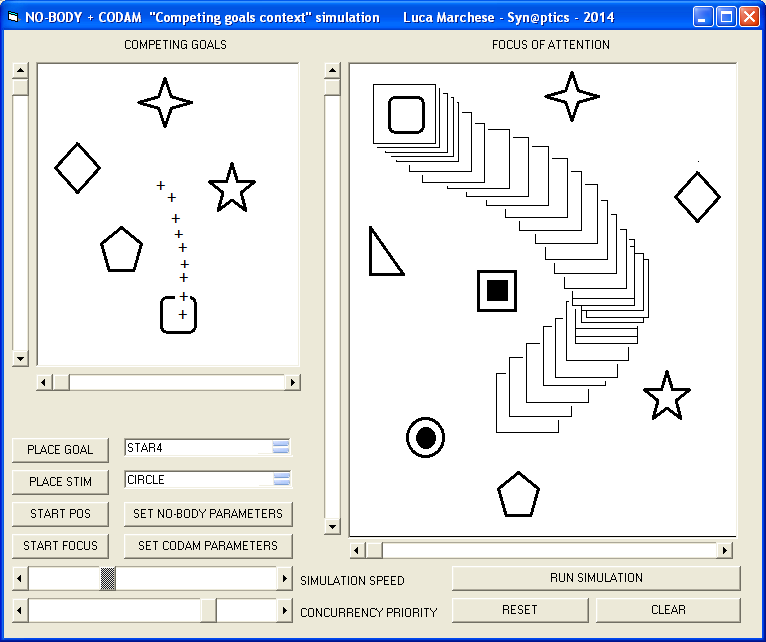Select the filled square stimulus shape

(497, 291)
